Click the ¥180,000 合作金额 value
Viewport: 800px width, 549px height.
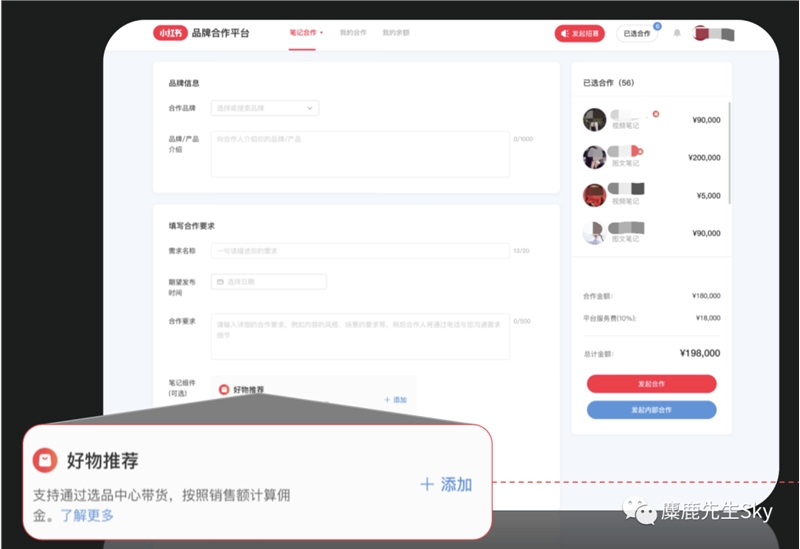click(706, 296)
